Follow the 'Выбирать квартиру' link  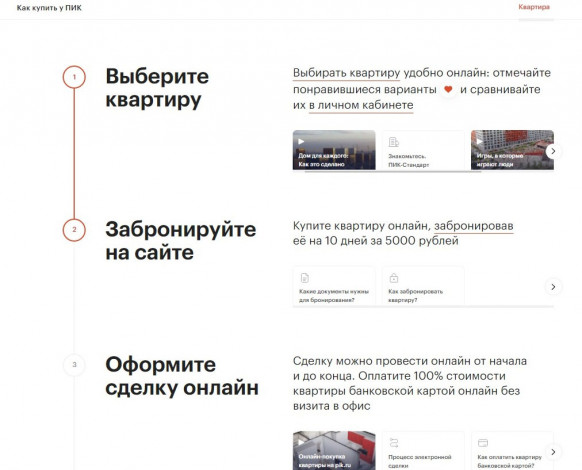pyautogui.click(x=346, y=73)
